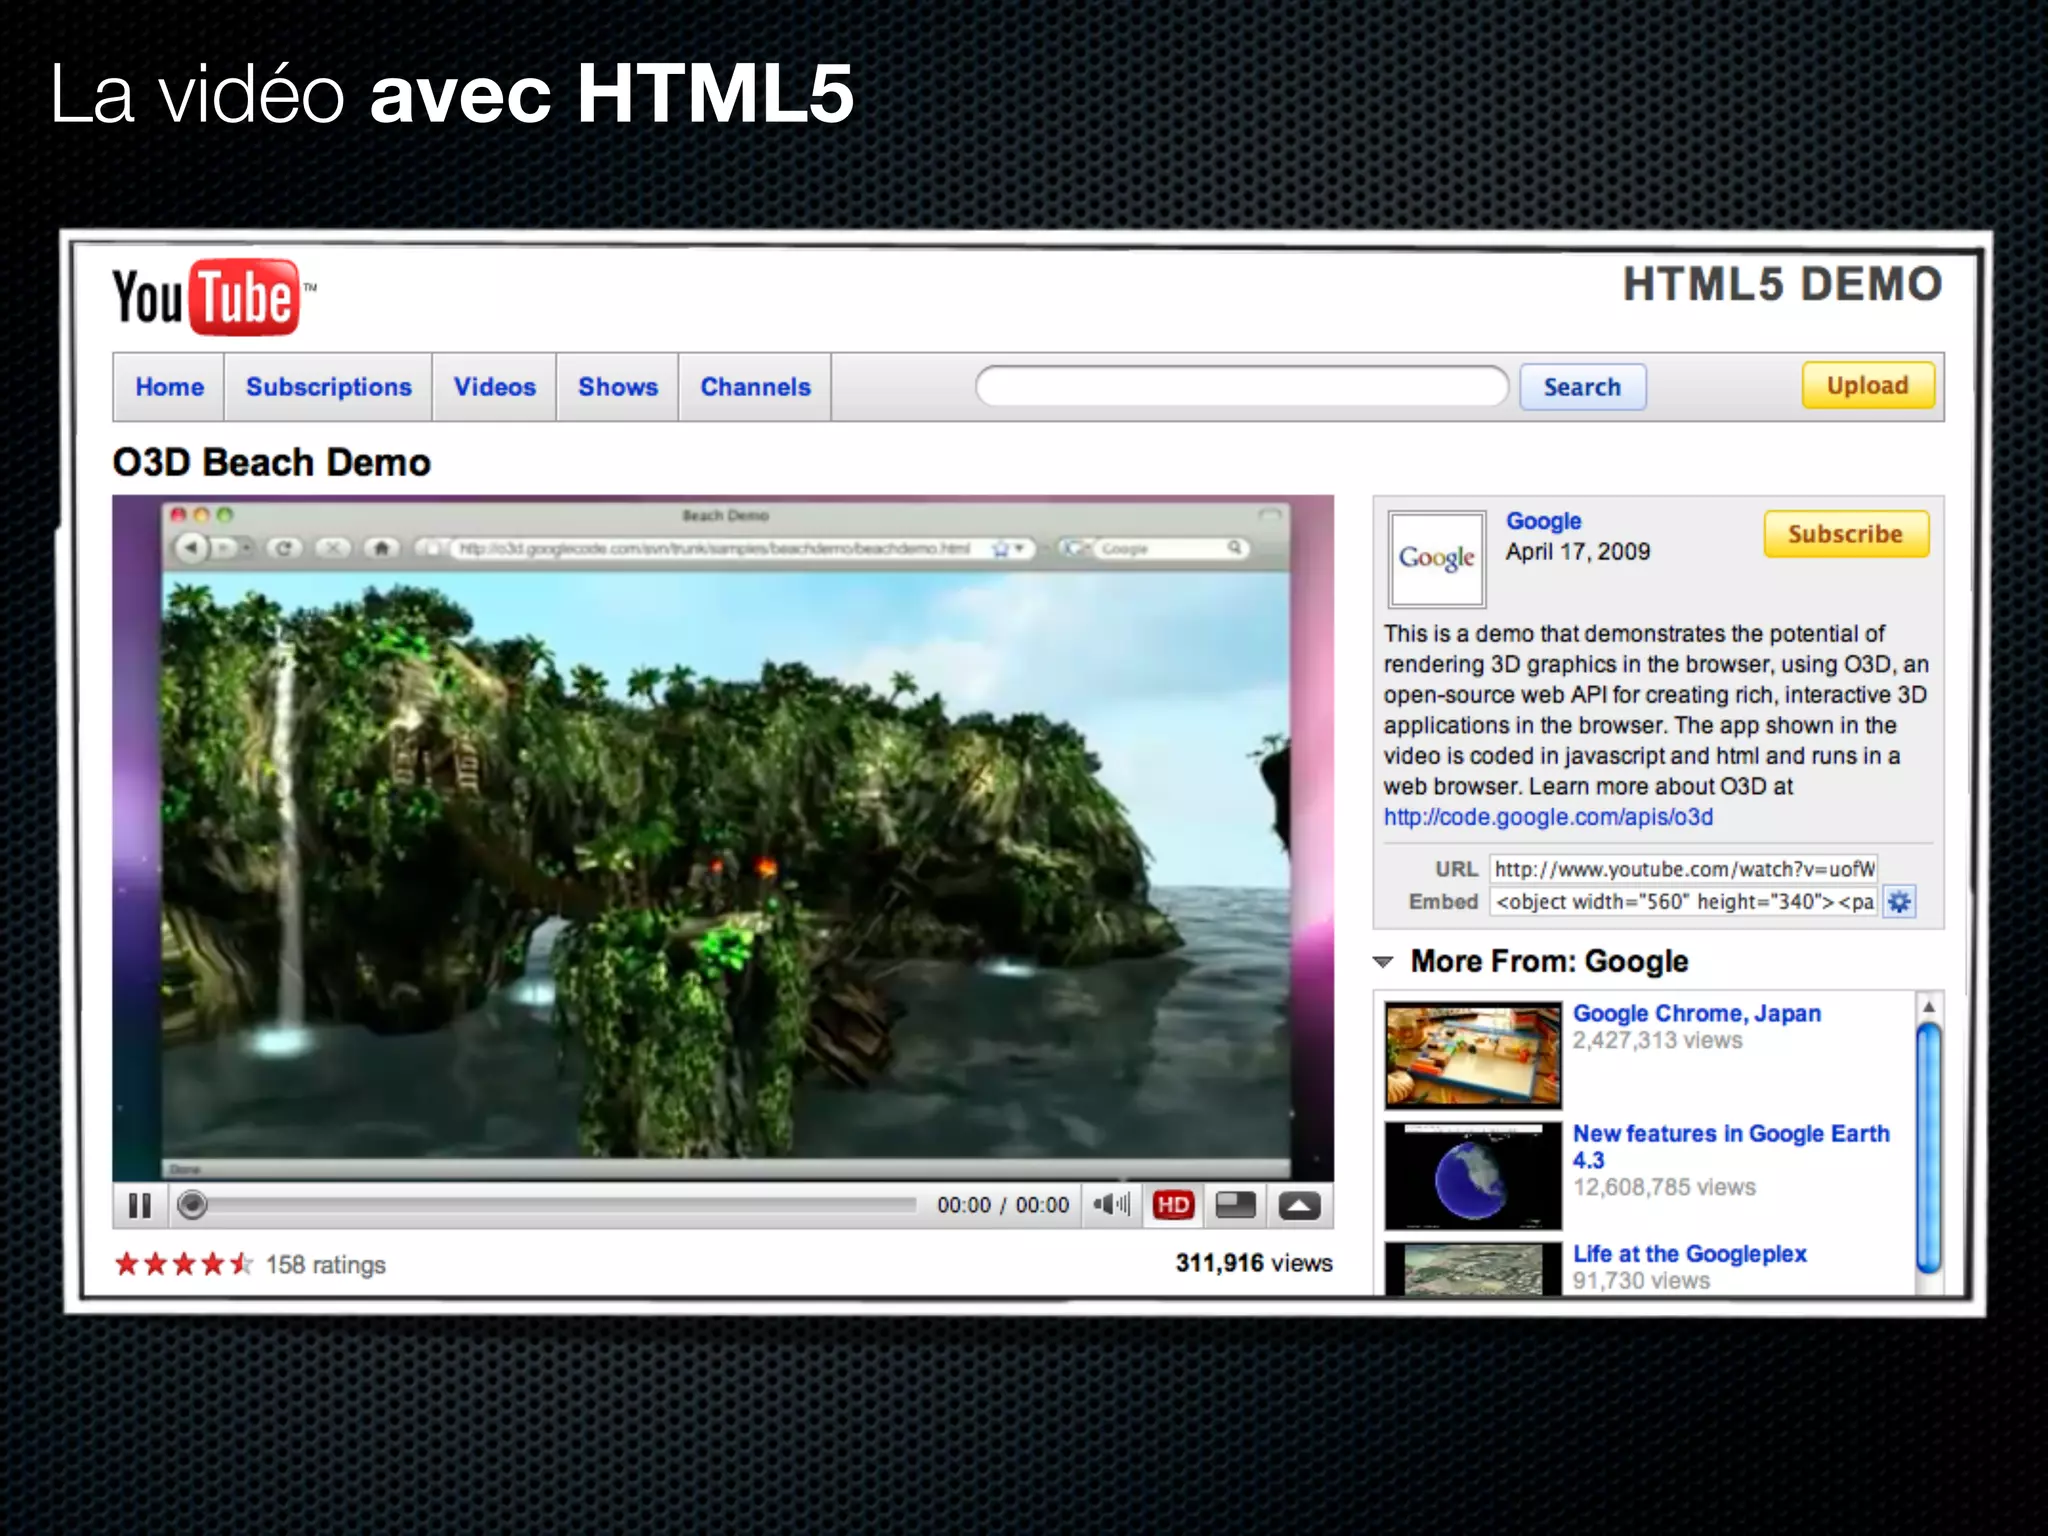
Task: Select the Shows tab
Action: (x=618, y=387)
